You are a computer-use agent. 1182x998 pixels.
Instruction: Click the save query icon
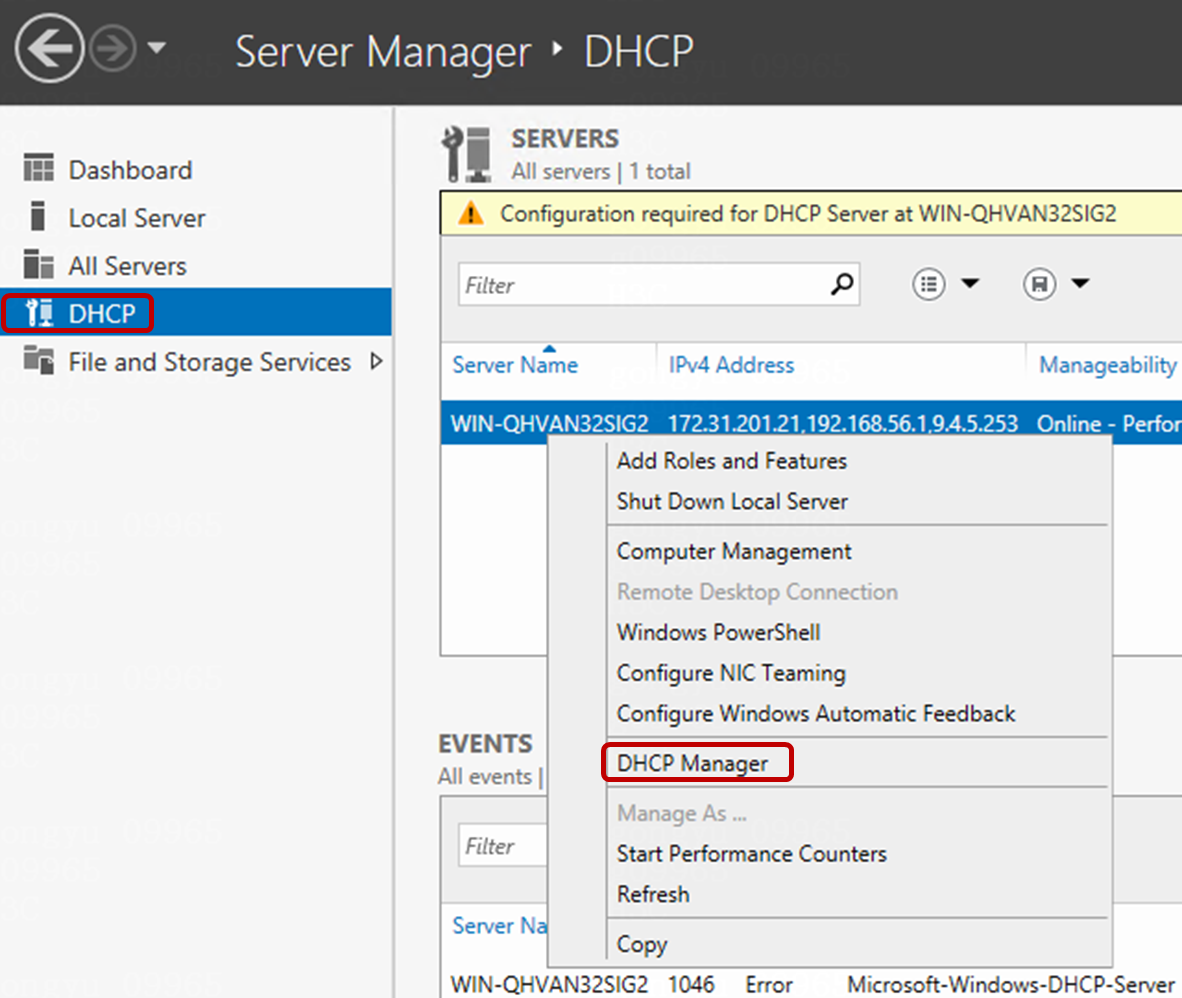[x=1040, y=284]
